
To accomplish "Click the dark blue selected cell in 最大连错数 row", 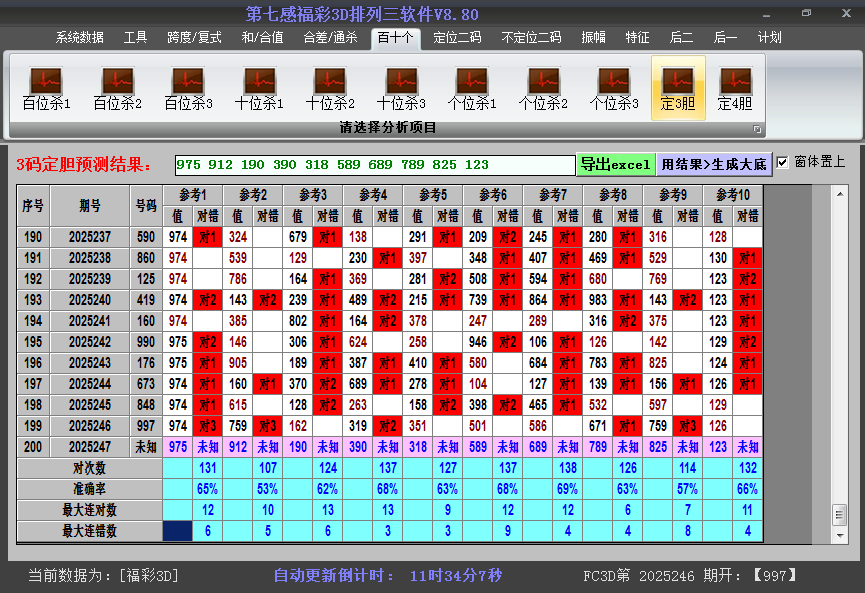I will tap(178, 531).
